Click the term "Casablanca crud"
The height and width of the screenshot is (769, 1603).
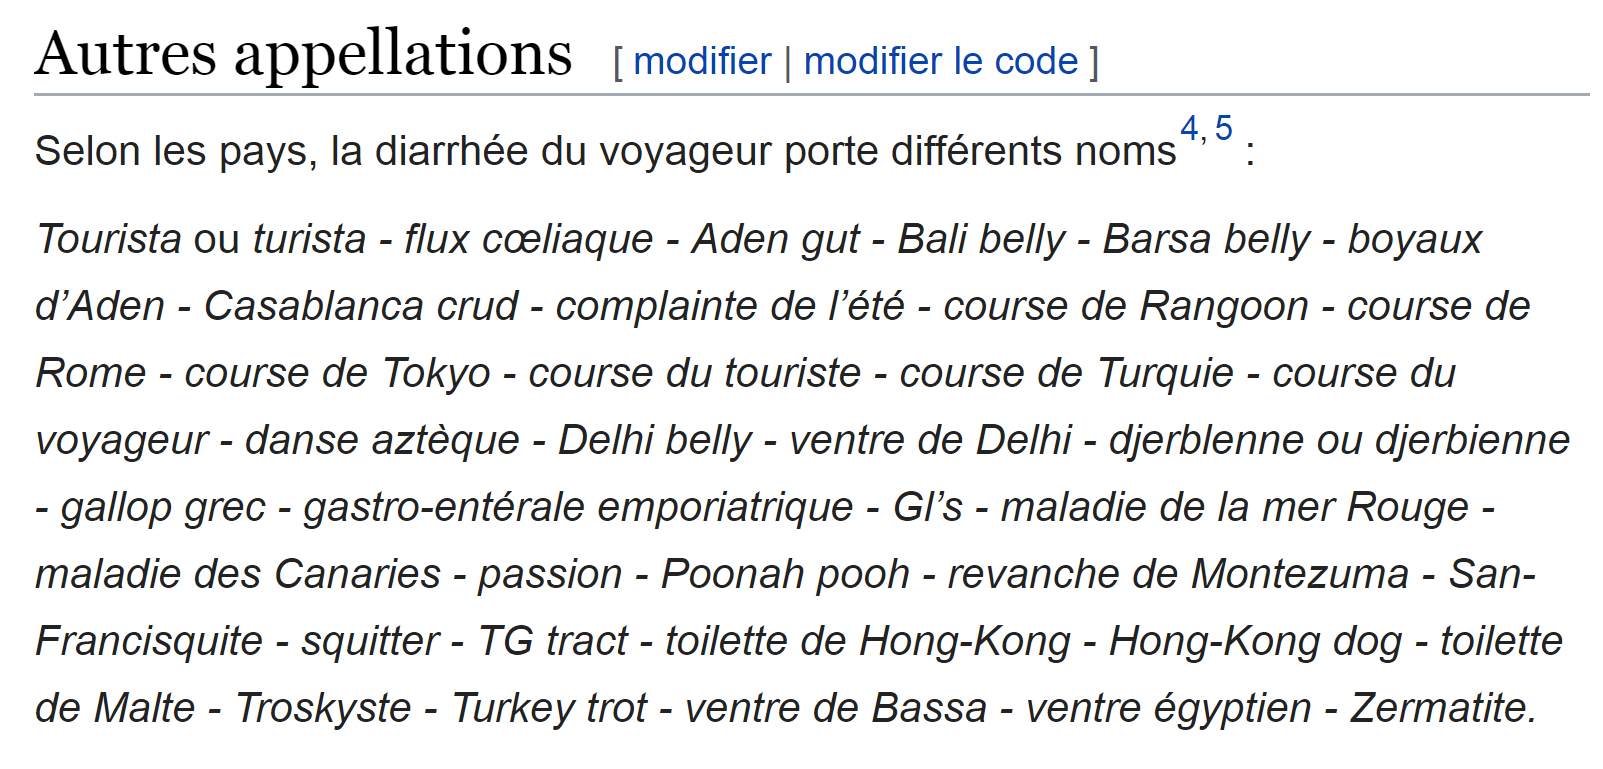pyautogui.click(x=361, y=306)
